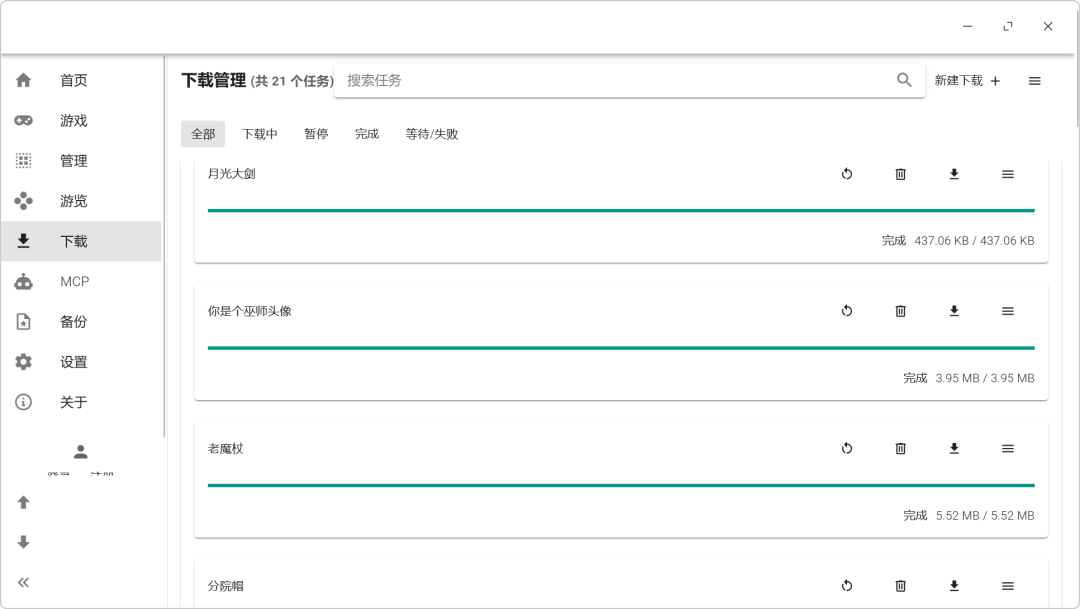Click the search magnifier icon
The width and height of the screenshot is (1080, 609).
[x=904, y=81]
